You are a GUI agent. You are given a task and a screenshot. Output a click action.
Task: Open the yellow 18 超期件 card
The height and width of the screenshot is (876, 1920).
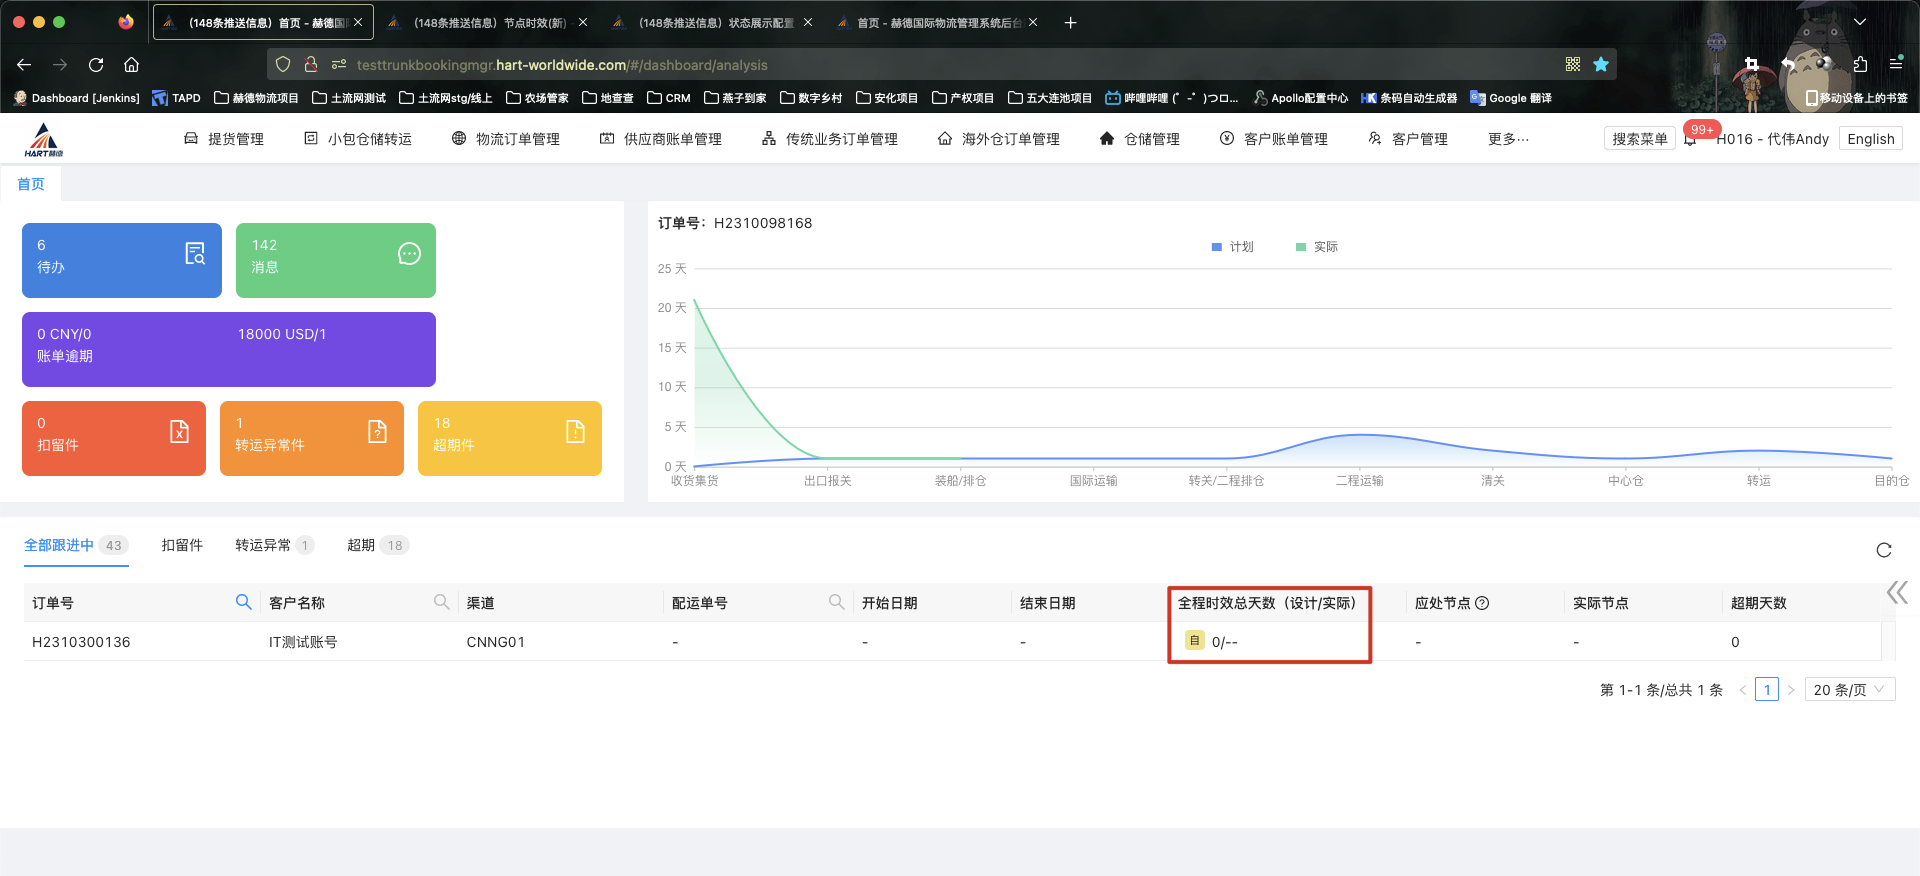[x=509, y=438]
